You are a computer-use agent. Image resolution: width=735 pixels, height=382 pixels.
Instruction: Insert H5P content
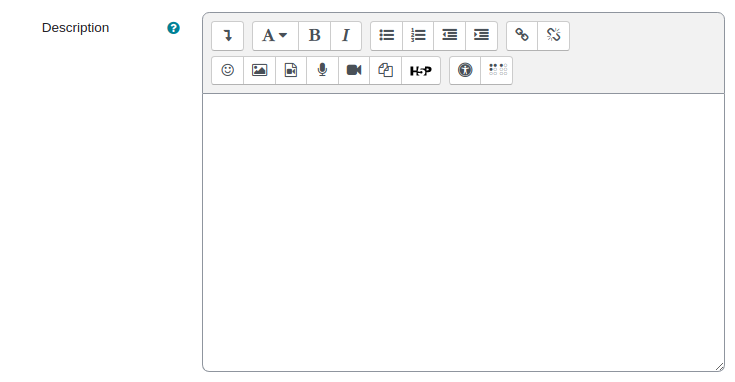421,70
